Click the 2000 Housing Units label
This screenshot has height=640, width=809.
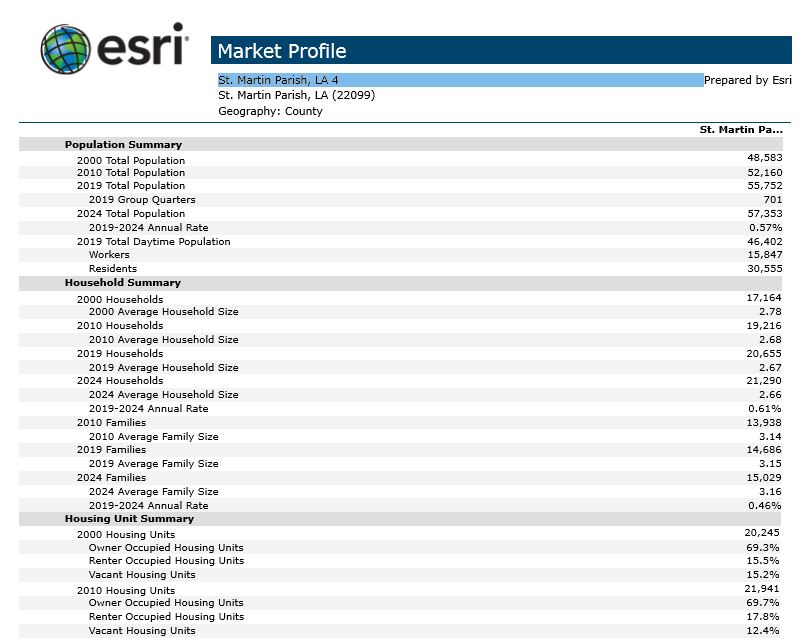click(126, 535)
